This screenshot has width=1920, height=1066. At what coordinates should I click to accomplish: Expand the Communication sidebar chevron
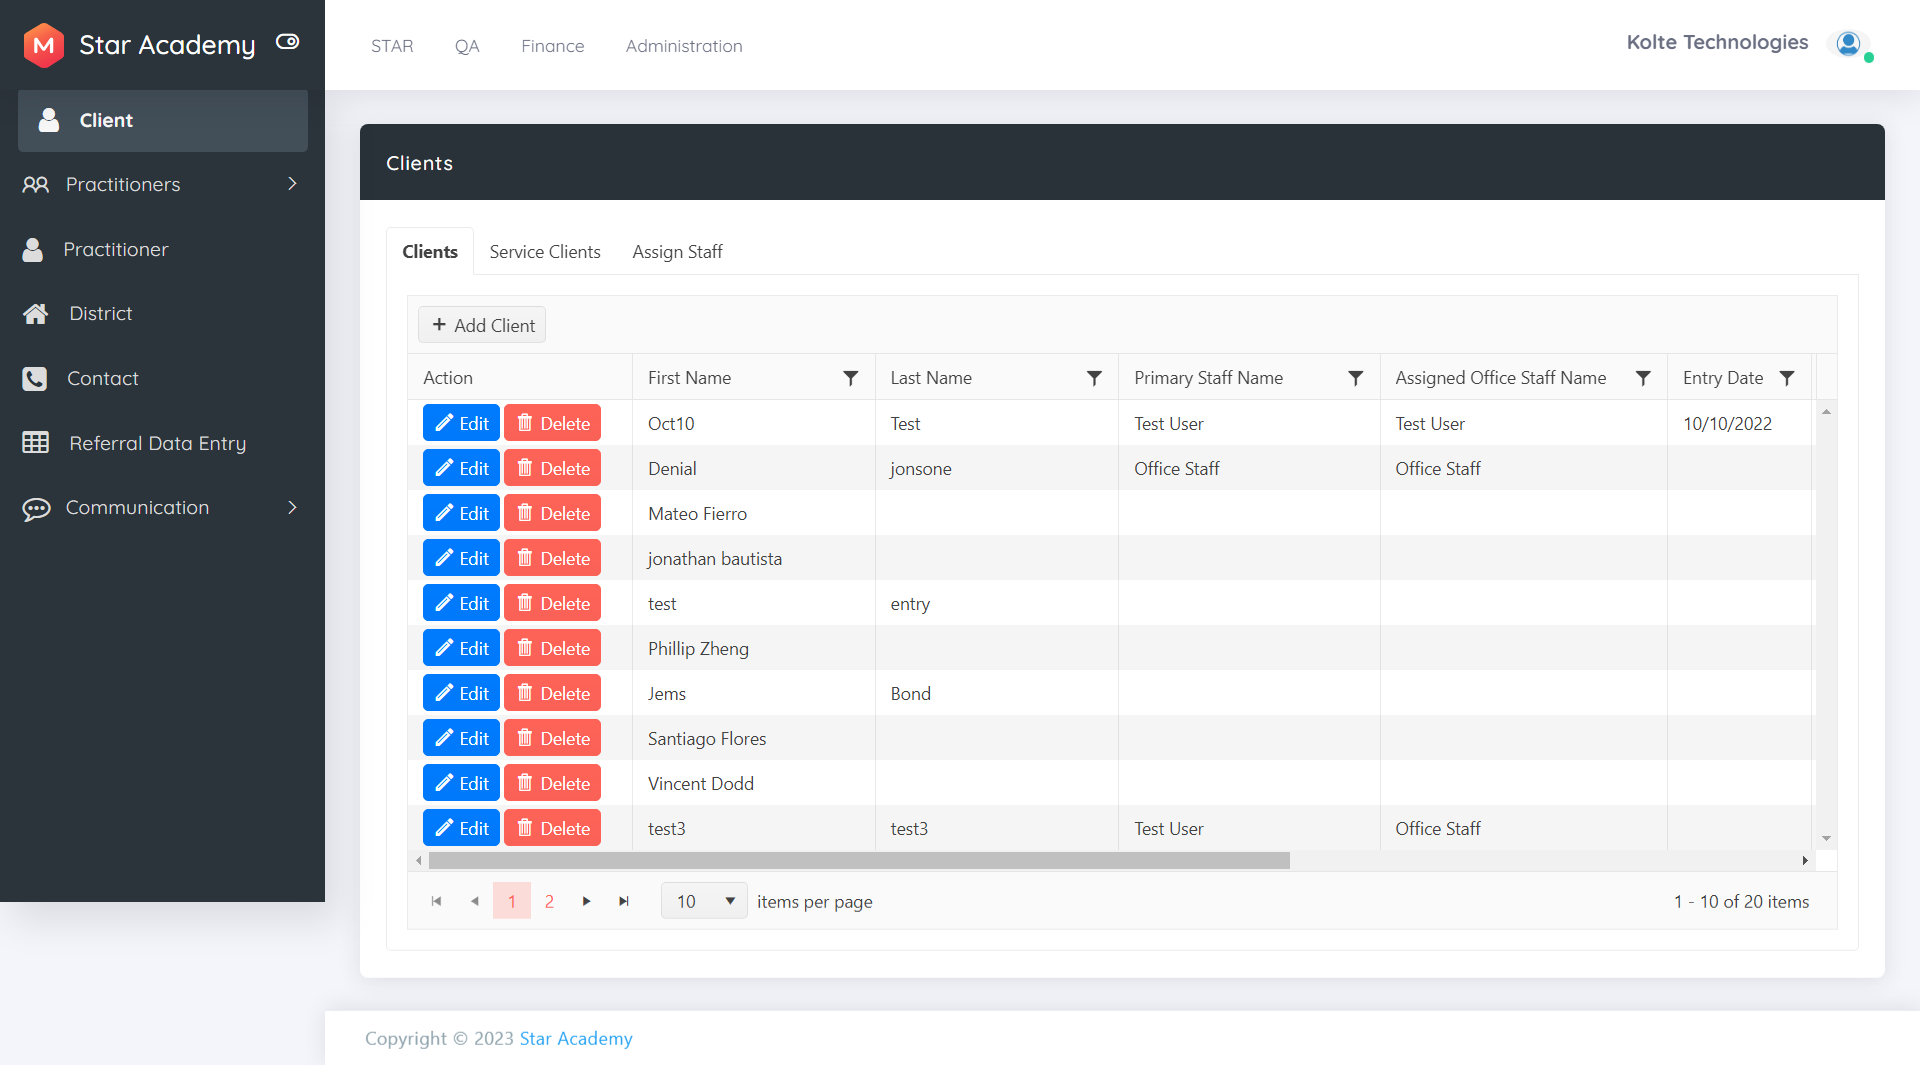click(x=292, y=508)
